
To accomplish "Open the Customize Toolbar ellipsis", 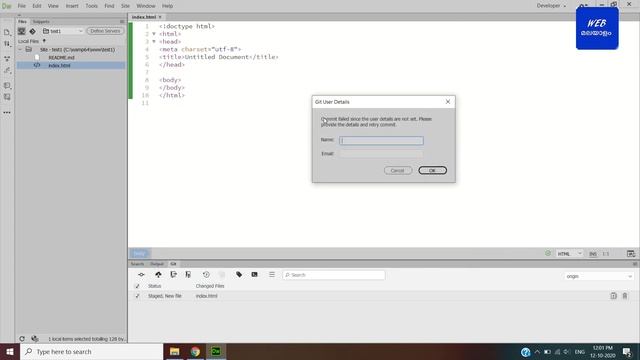I will click(7, 112).
